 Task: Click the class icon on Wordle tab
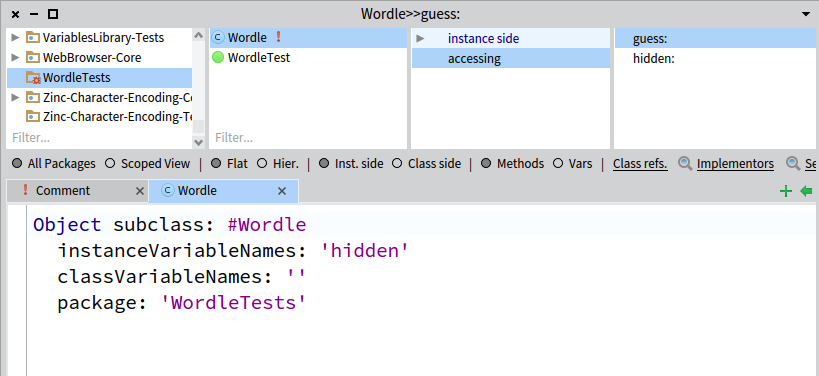coord(168,191)
